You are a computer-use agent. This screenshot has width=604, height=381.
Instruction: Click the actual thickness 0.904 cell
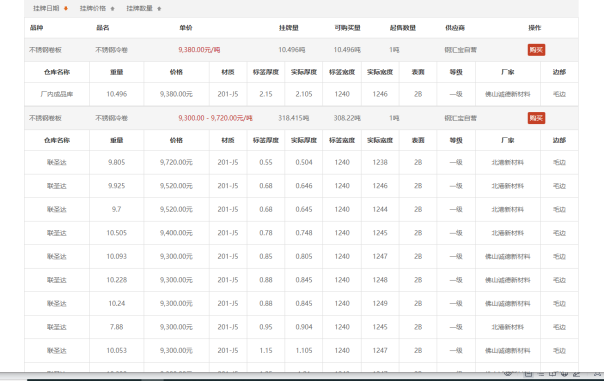304,327
